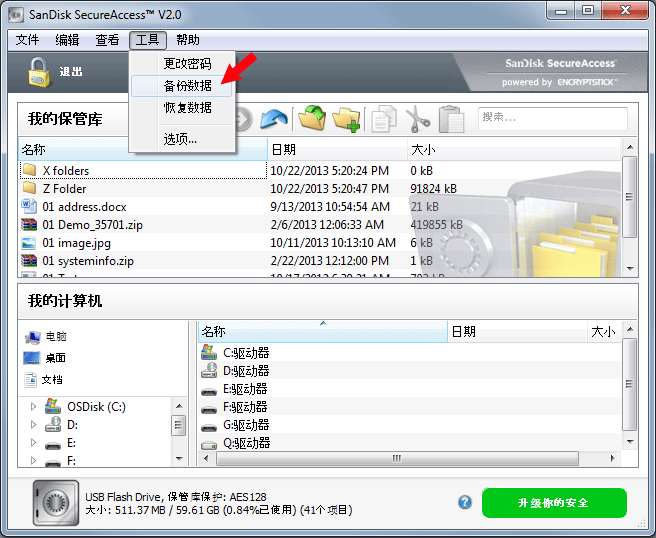Viewport: 656px width, 538px height.
Task: Choose 恢复数据 in the open menu
Action: click(x=187, y=107)
